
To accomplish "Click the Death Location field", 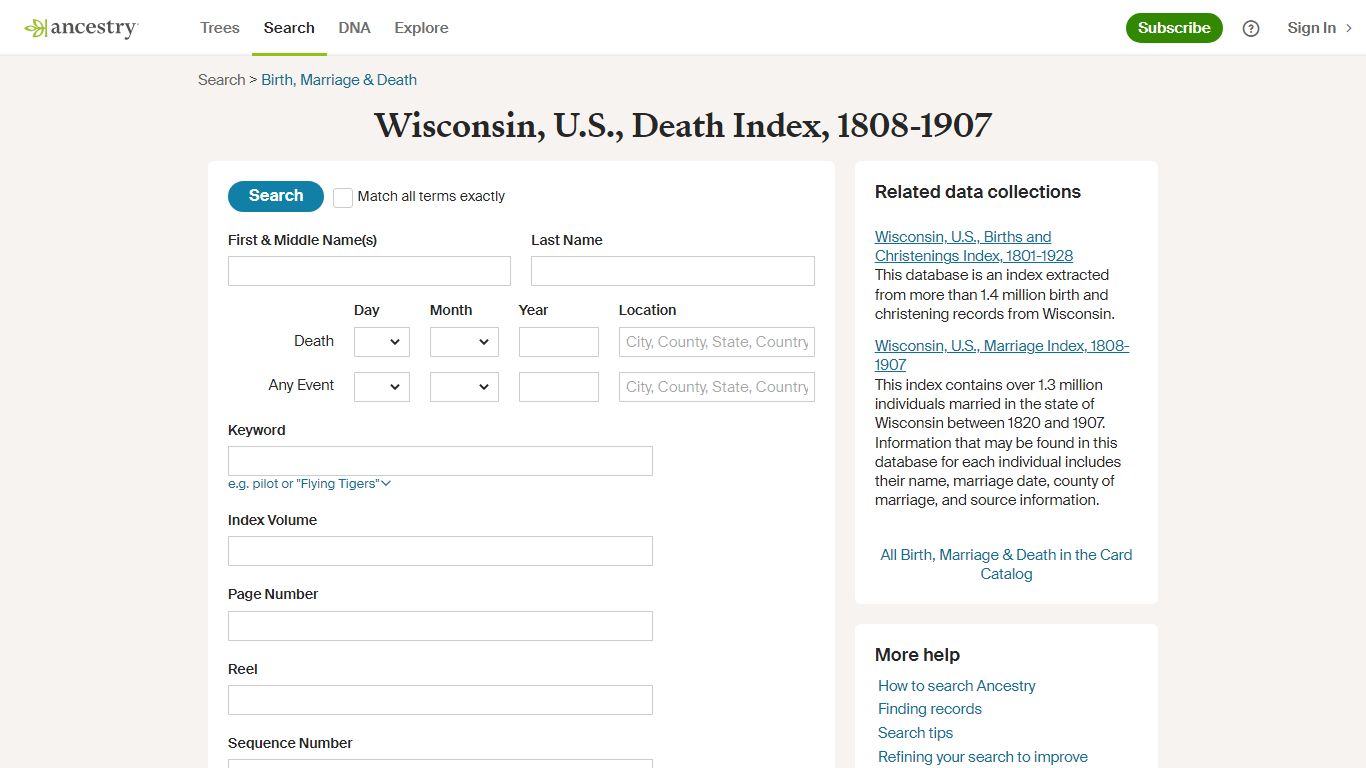I will (717, 342).
